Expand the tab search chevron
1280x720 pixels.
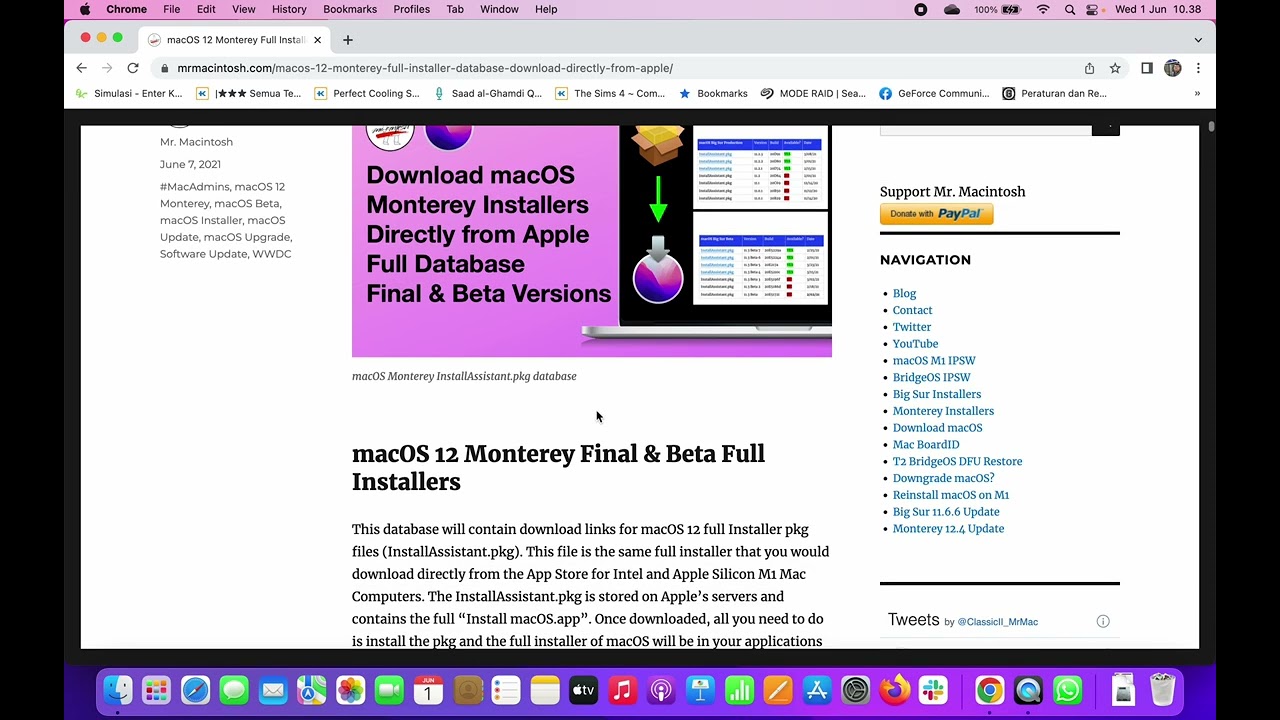tap(1198, 40)
